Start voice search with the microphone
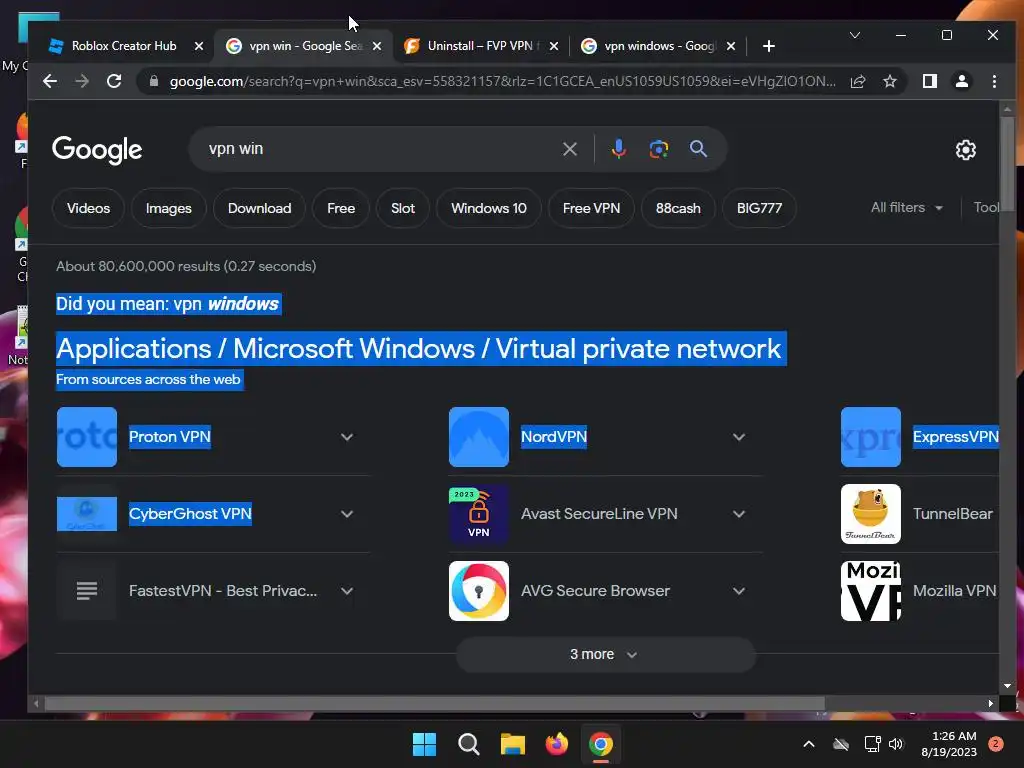The height and width of the screenshot is (768, 1024). [x=618, y=149]
